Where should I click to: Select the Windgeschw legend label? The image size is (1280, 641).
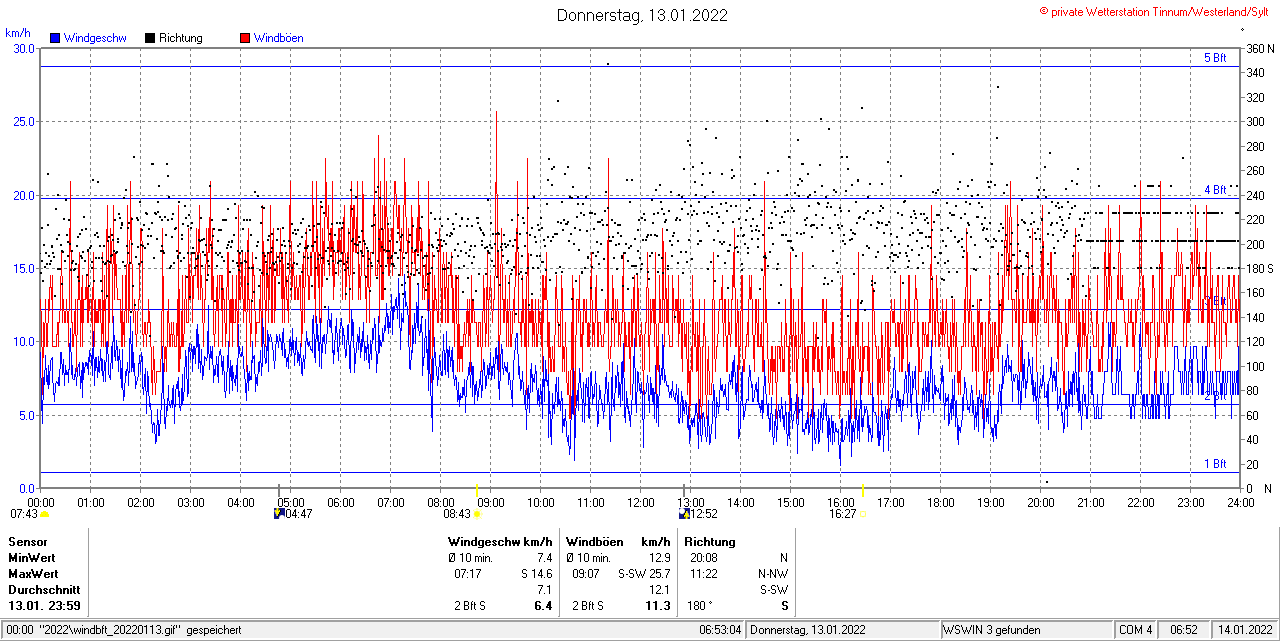click(x=95, y=38)
